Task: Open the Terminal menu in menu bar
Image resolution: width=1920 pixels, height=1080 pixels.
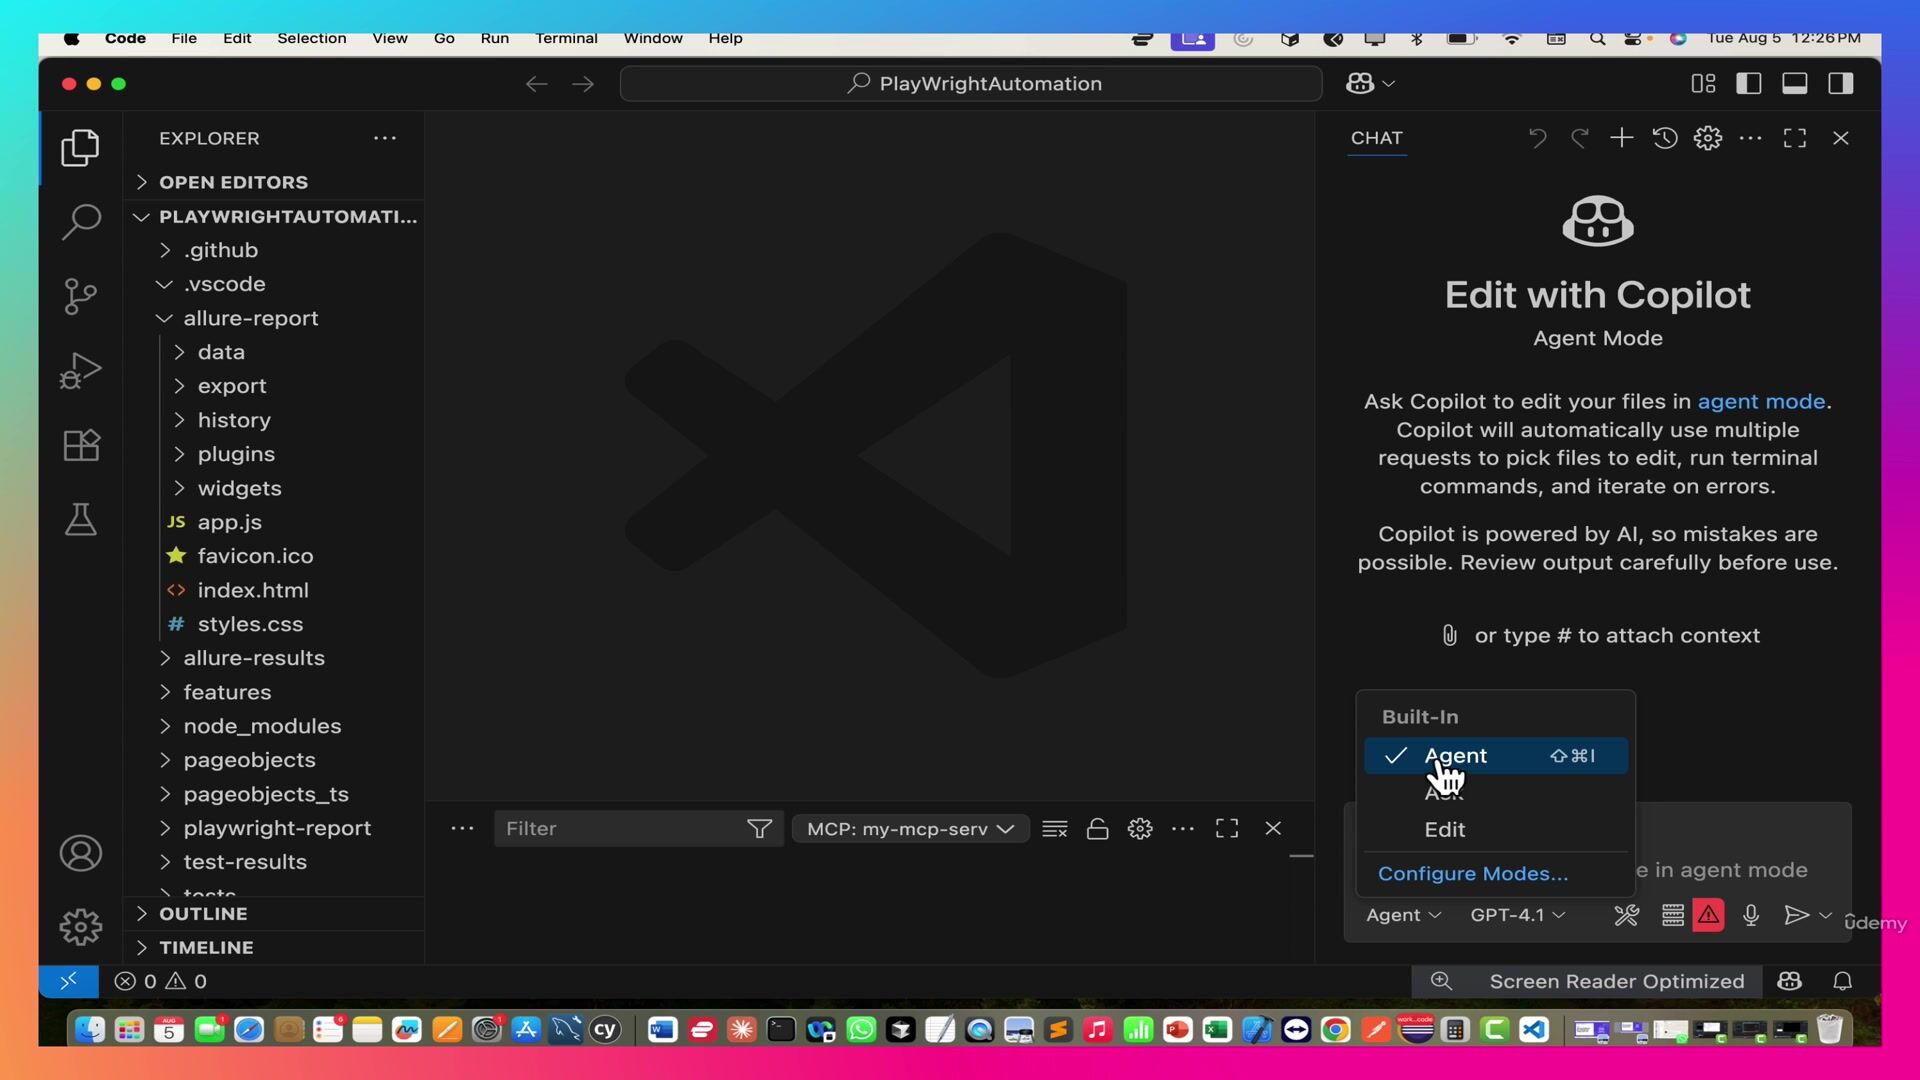Action: (566, 38)
